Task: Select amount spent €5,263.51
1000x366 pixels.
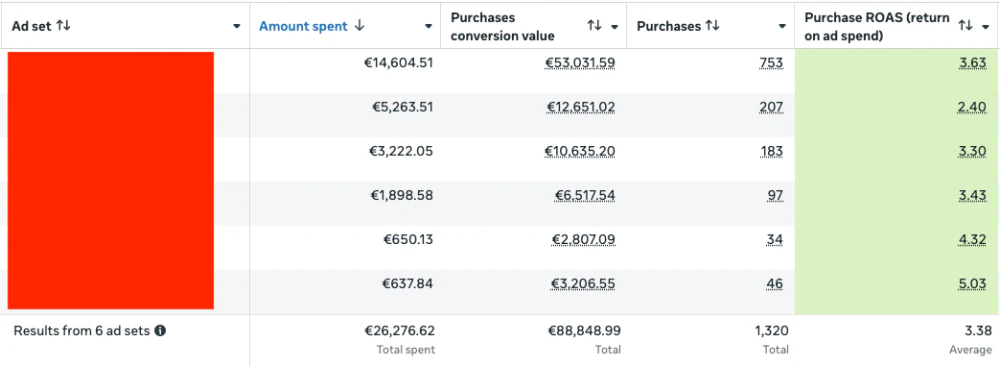Action: pyautogui.click(x=402, y=106)
